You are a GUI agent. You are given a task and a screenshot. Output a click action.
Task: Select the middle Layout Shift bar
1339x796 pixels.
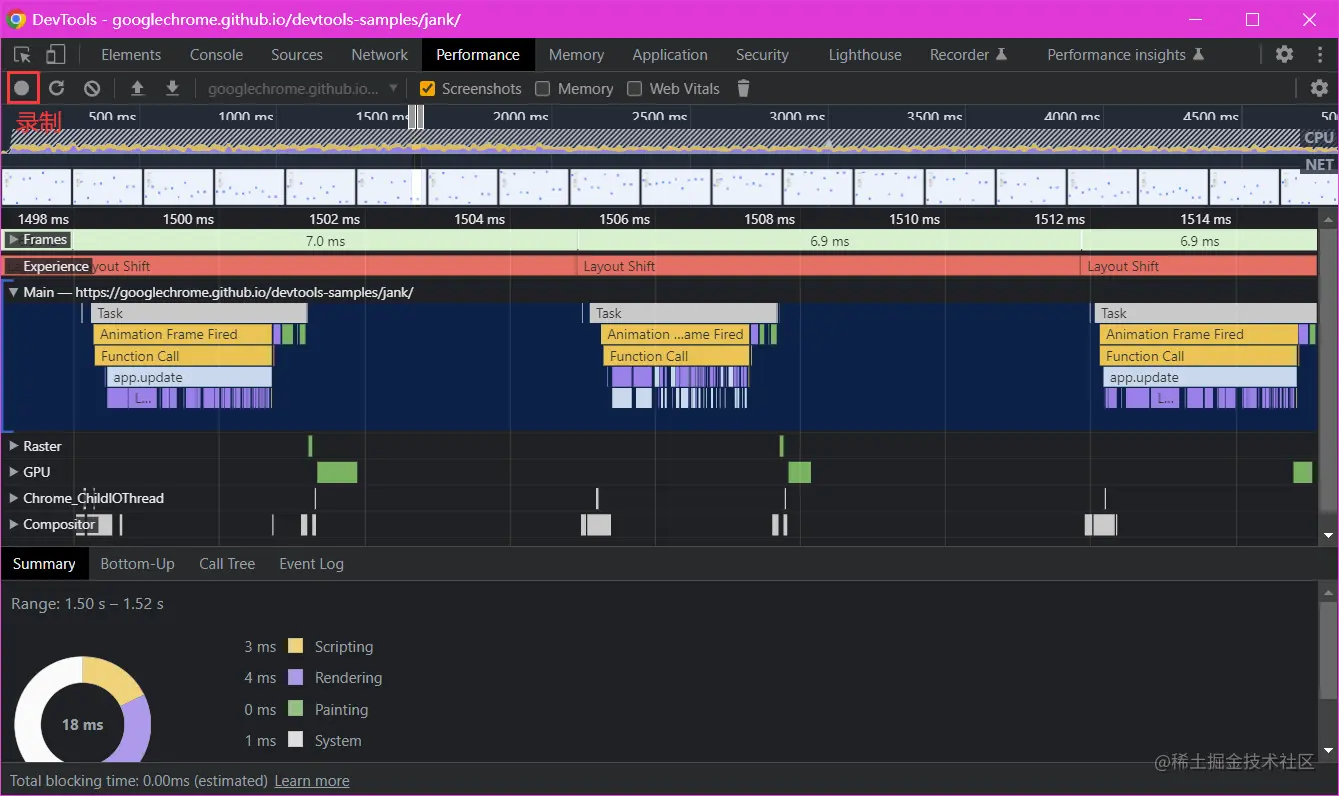pos(829,266)
